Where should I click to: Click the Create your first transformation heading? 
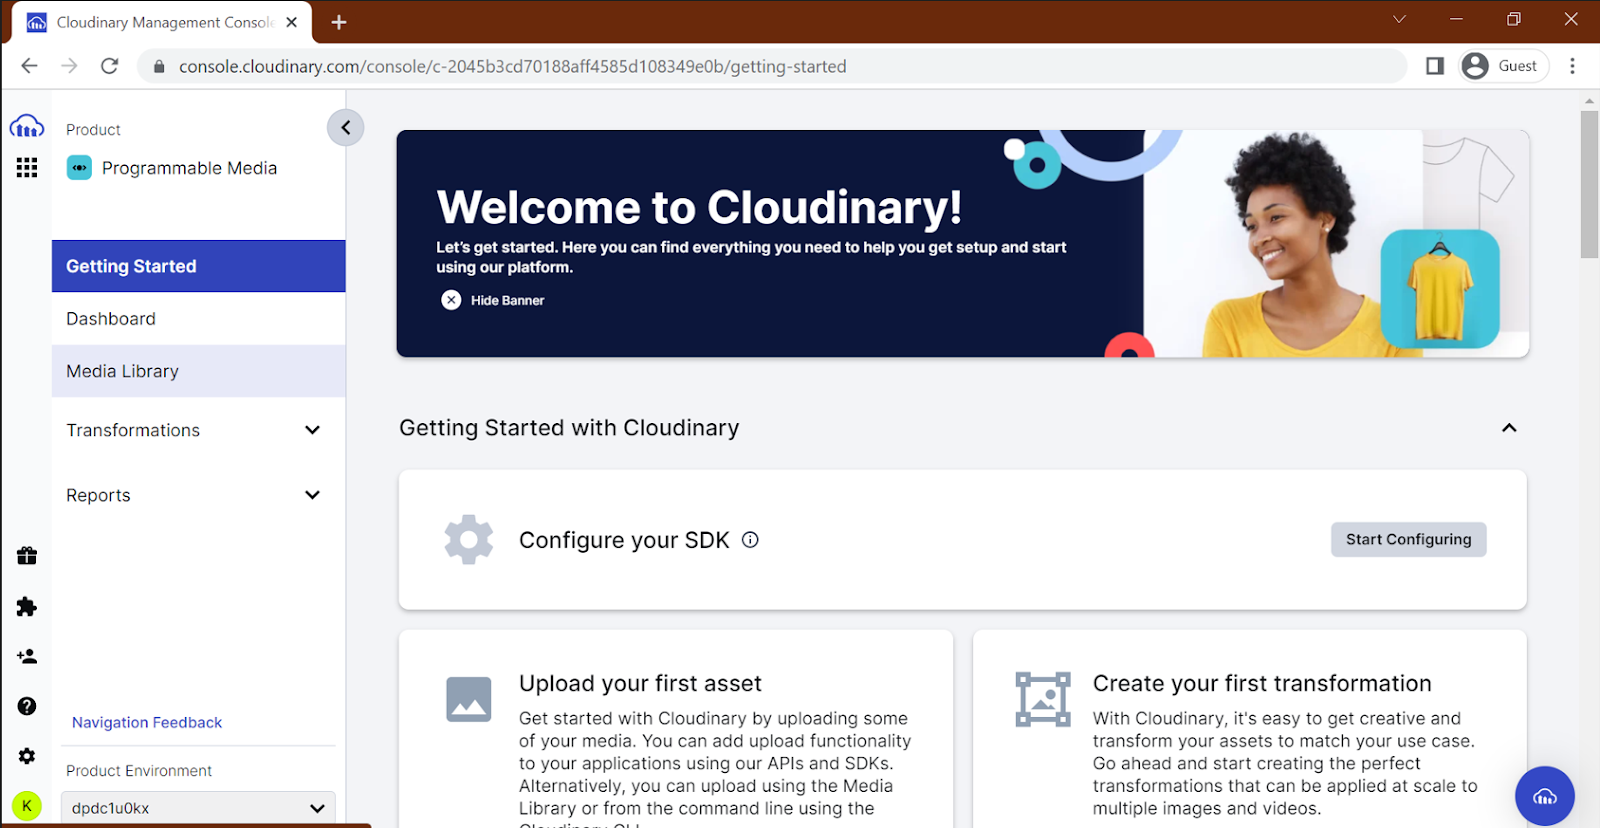1262,684
